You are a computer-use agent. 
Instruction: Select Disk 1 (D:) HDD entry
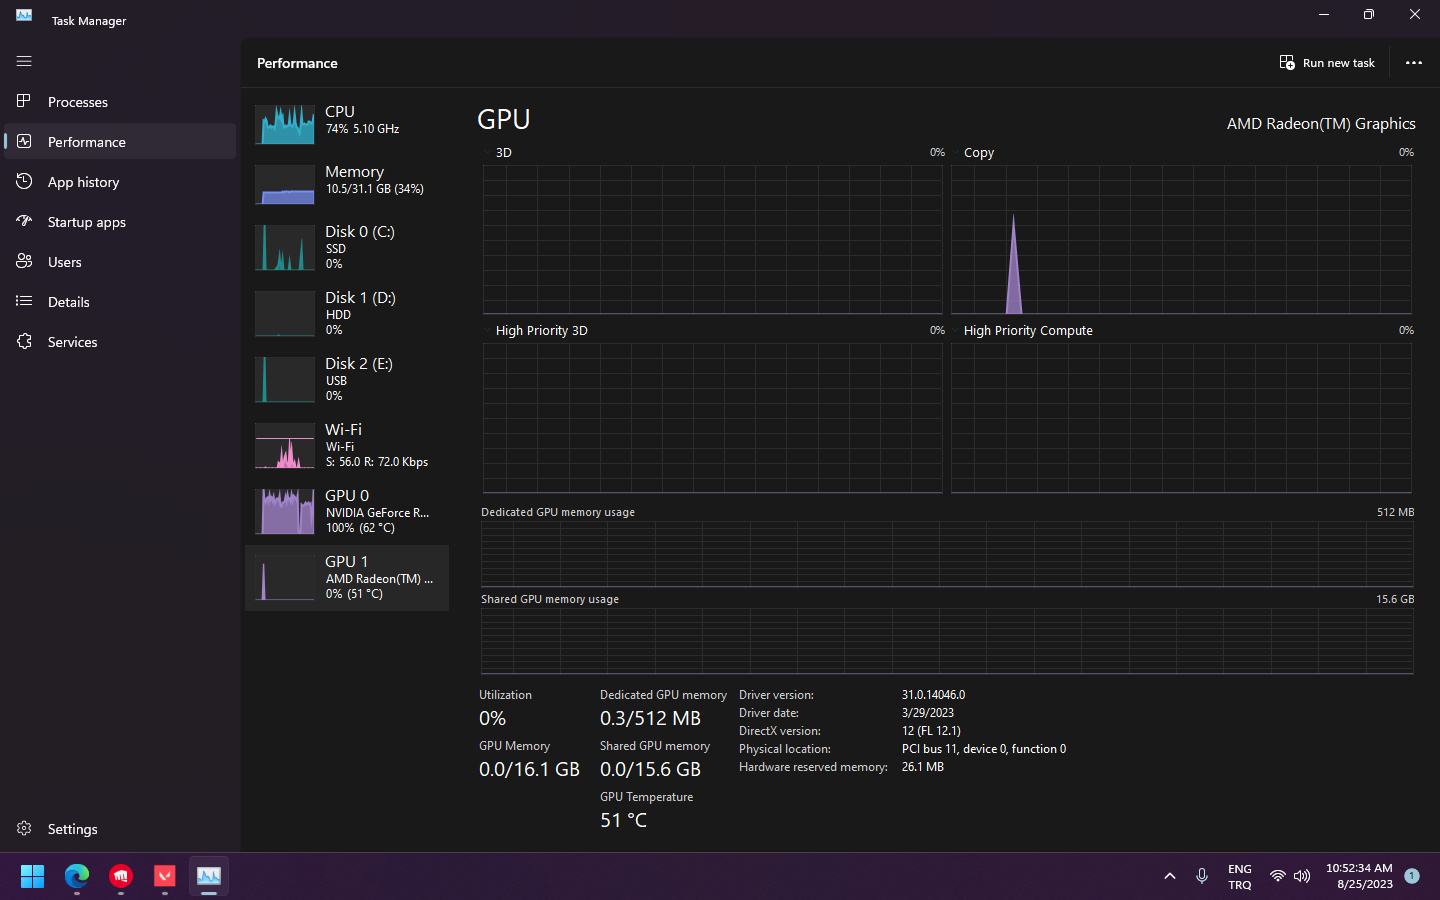tap(347, 314)
